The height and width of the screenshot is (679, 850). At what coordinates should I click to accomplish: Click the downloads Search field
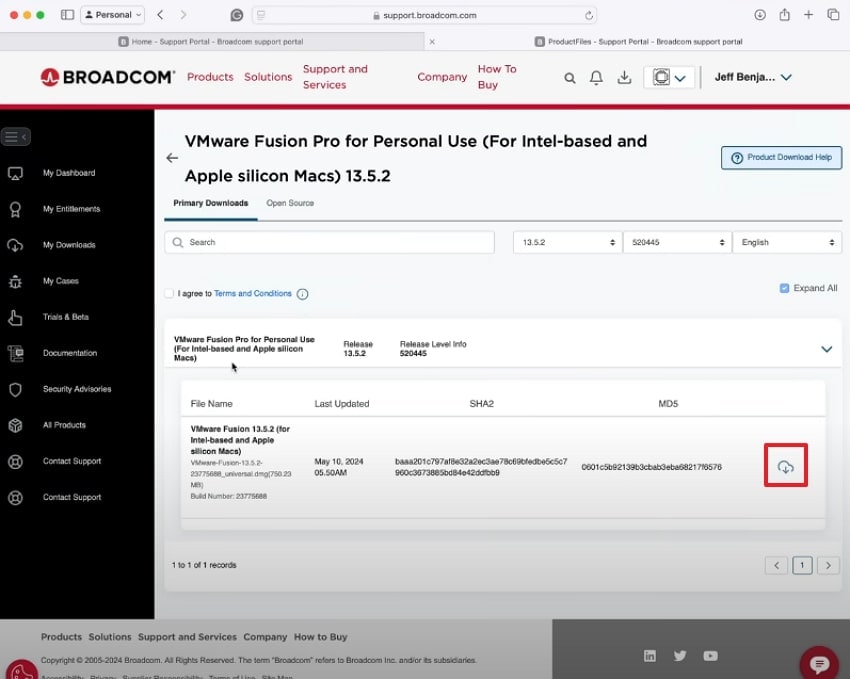[x=330, y=242]
